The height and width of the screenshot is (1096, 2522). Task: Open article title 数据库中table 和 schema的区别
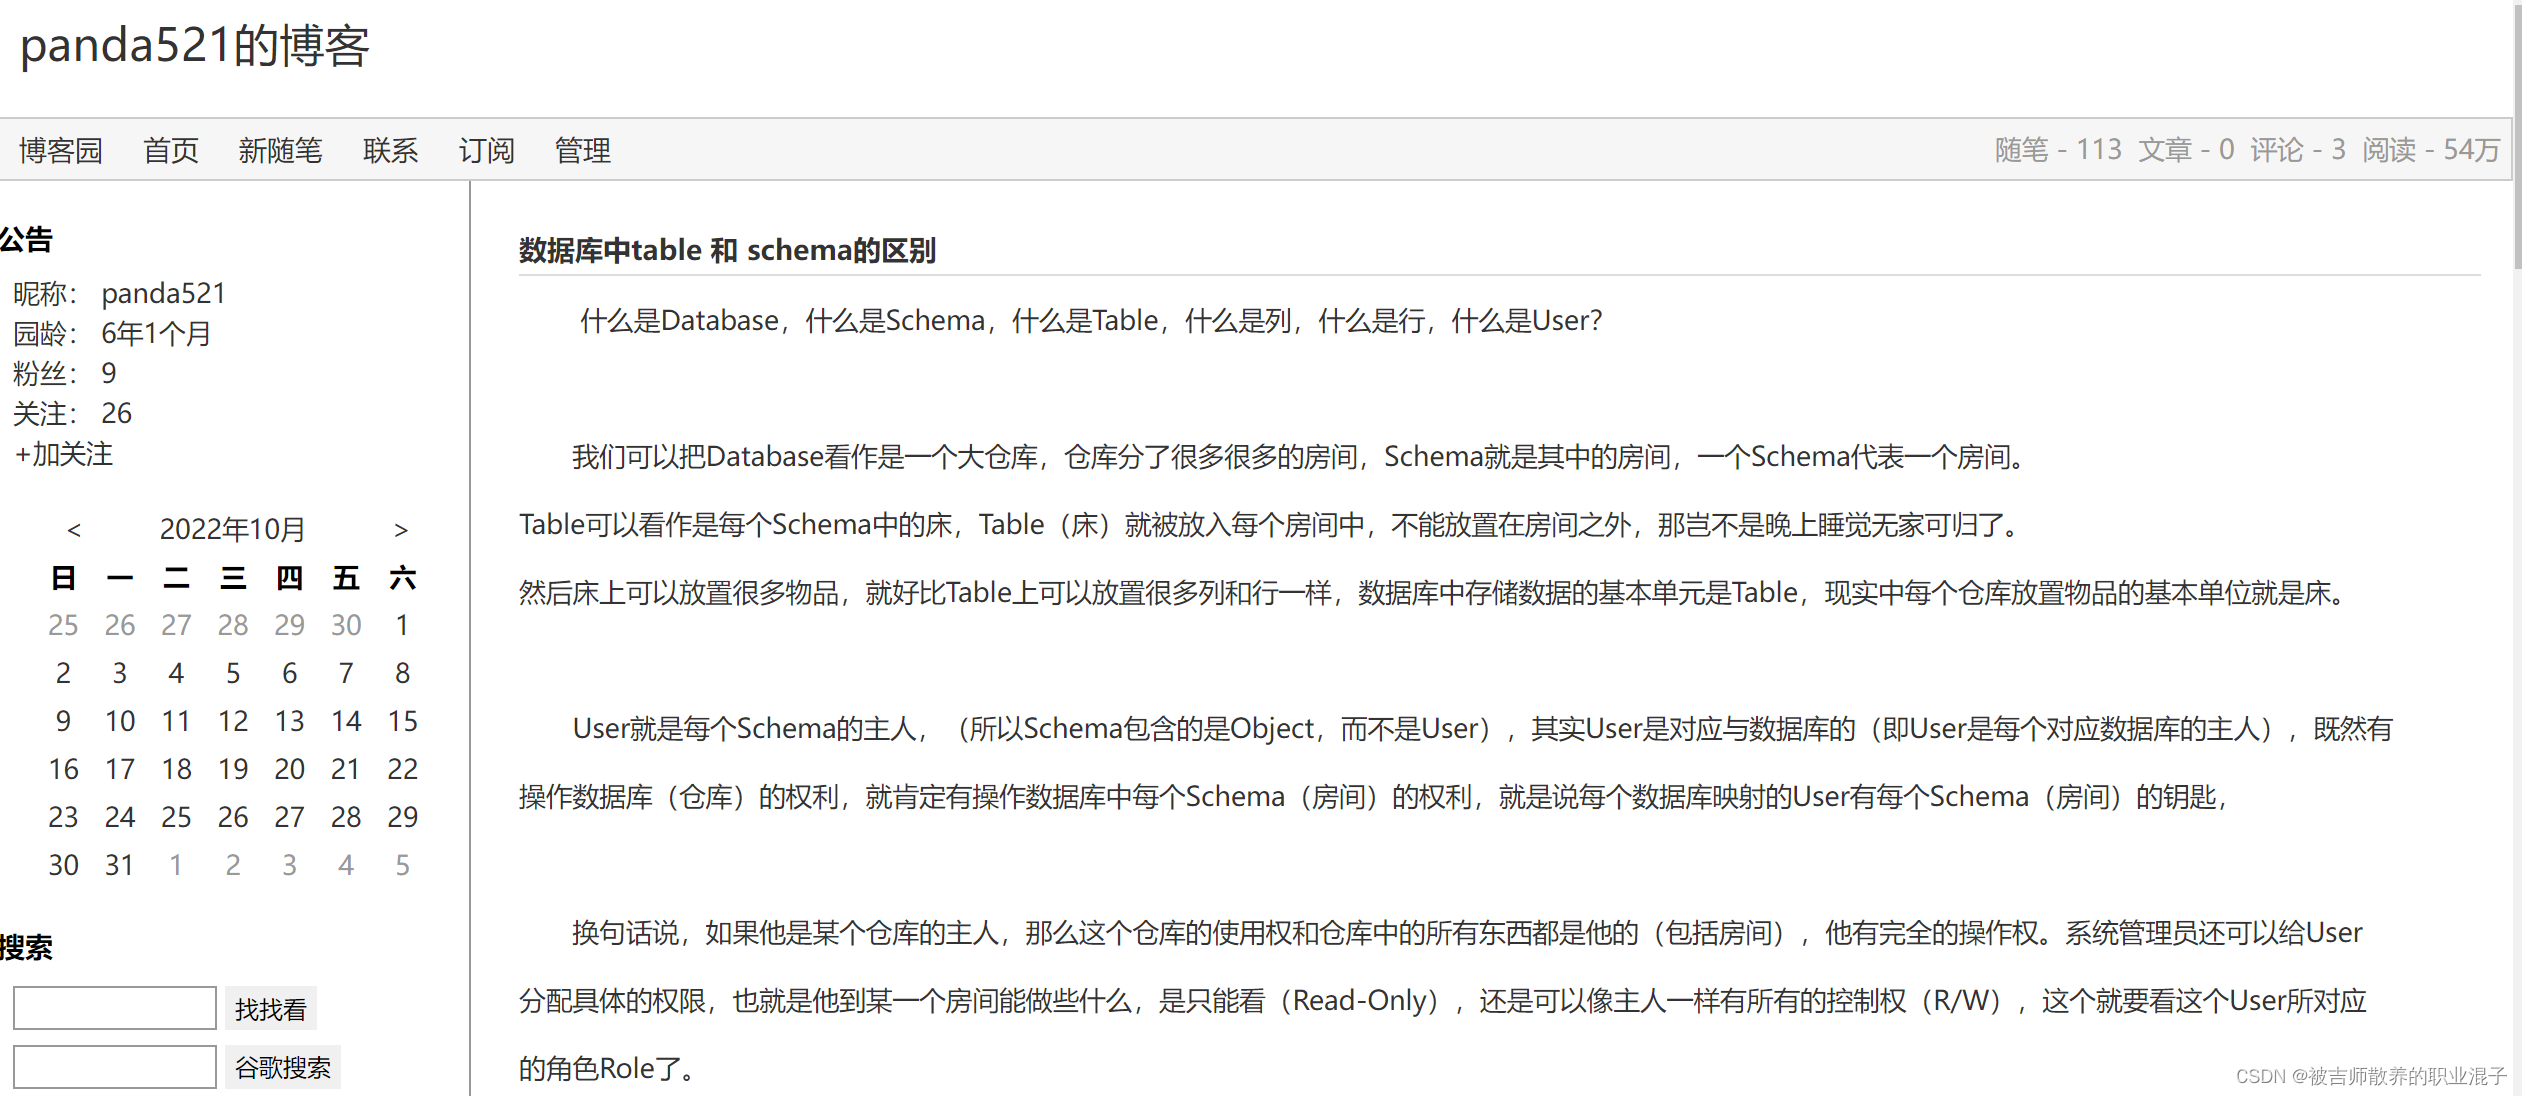click(727, 250)
